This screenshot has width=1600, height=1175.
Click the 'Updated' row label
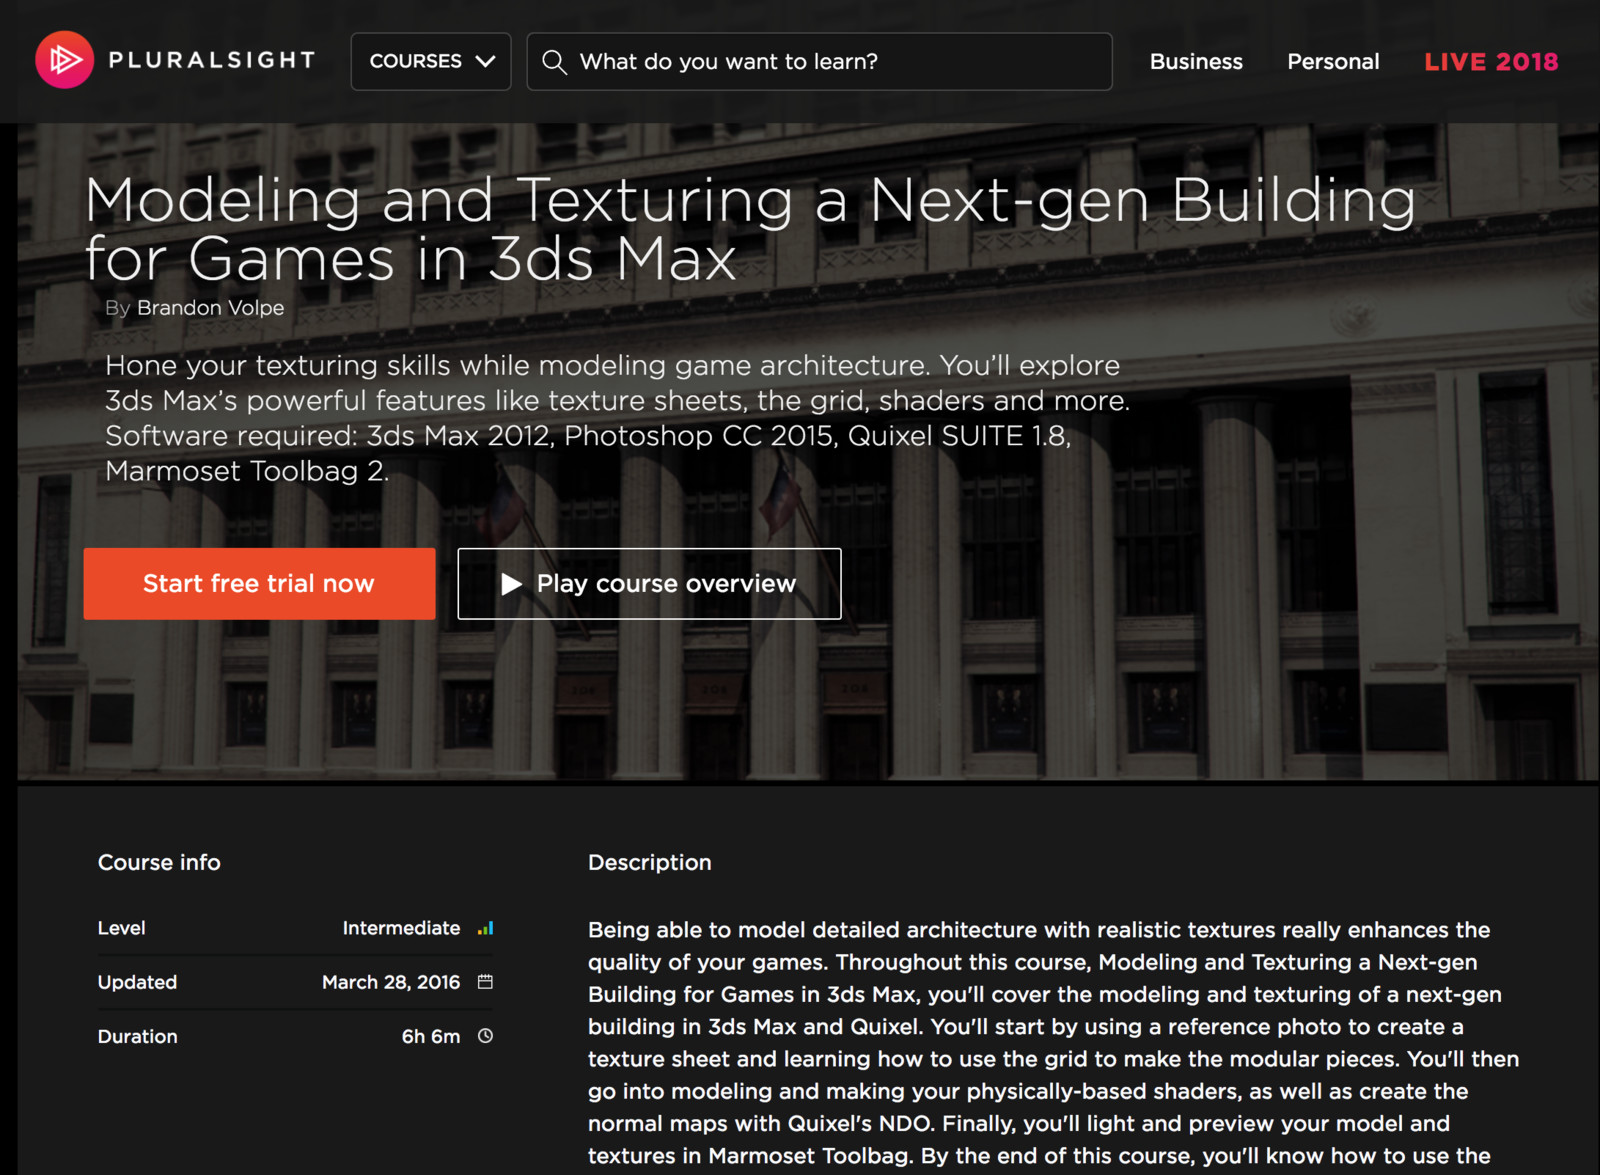click(137, 982)
